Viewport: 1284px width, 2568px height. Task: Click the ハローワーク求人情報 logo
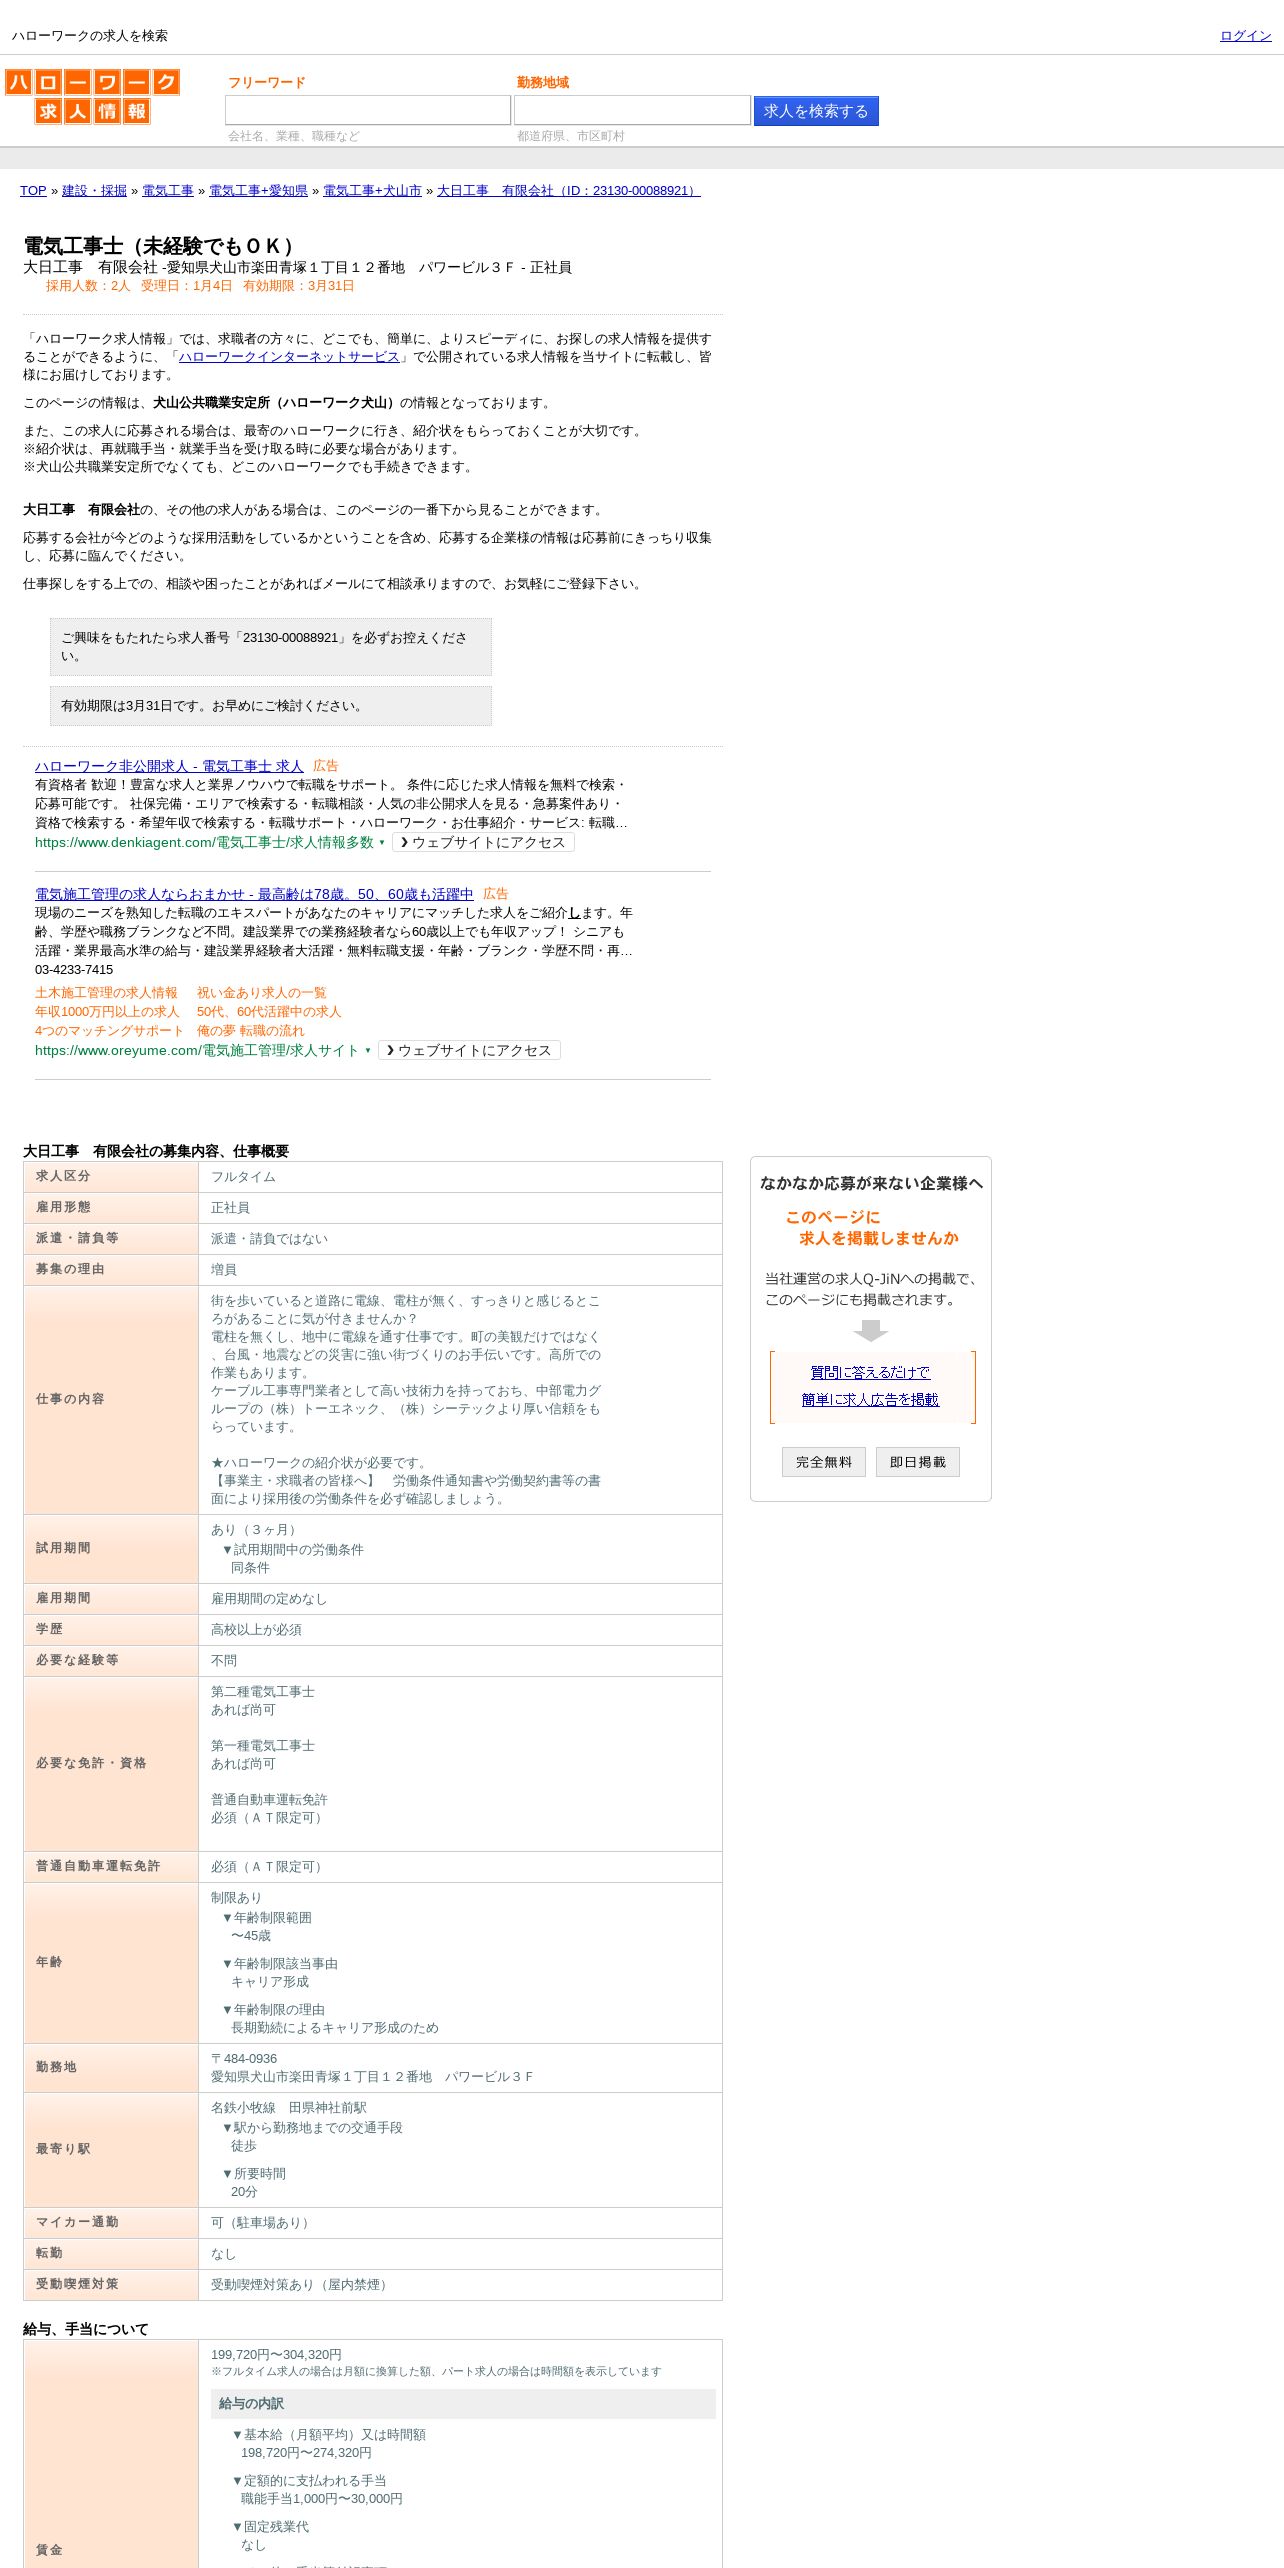[x=92, y=96]
